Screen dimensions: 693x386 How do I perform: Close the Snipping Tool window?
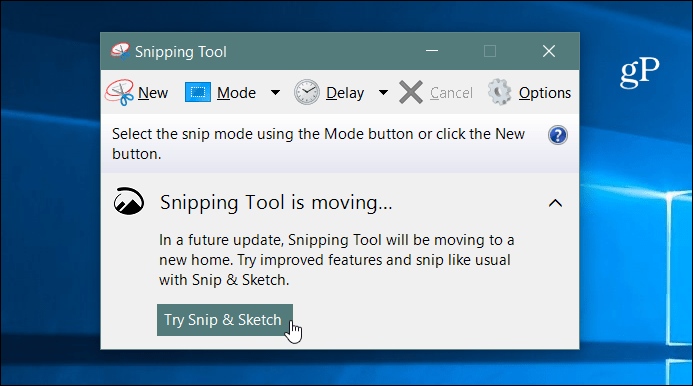pos(549,51)
